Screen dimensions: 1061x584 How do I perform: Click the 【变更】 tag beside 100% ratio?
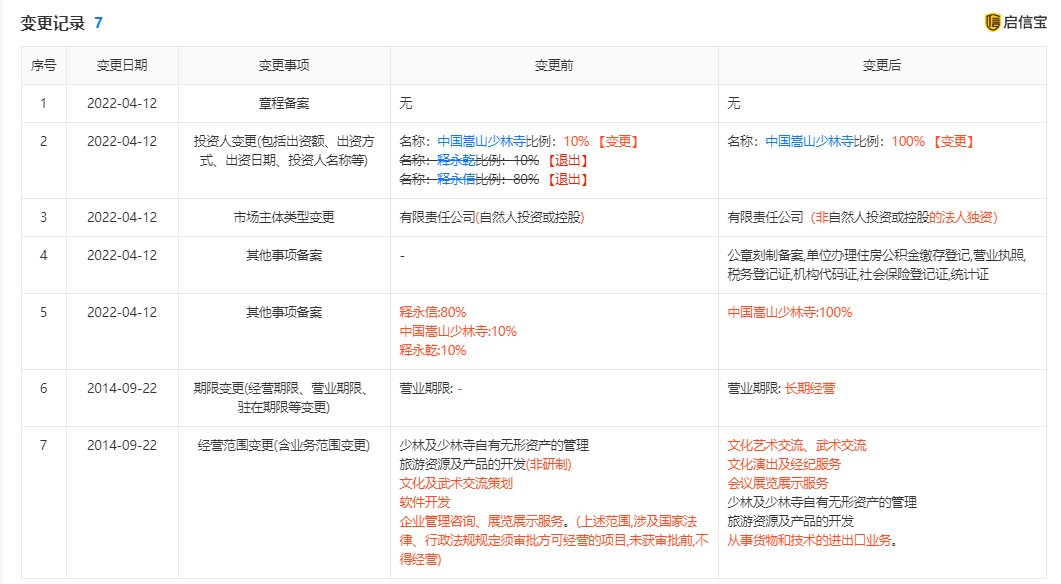953,141
